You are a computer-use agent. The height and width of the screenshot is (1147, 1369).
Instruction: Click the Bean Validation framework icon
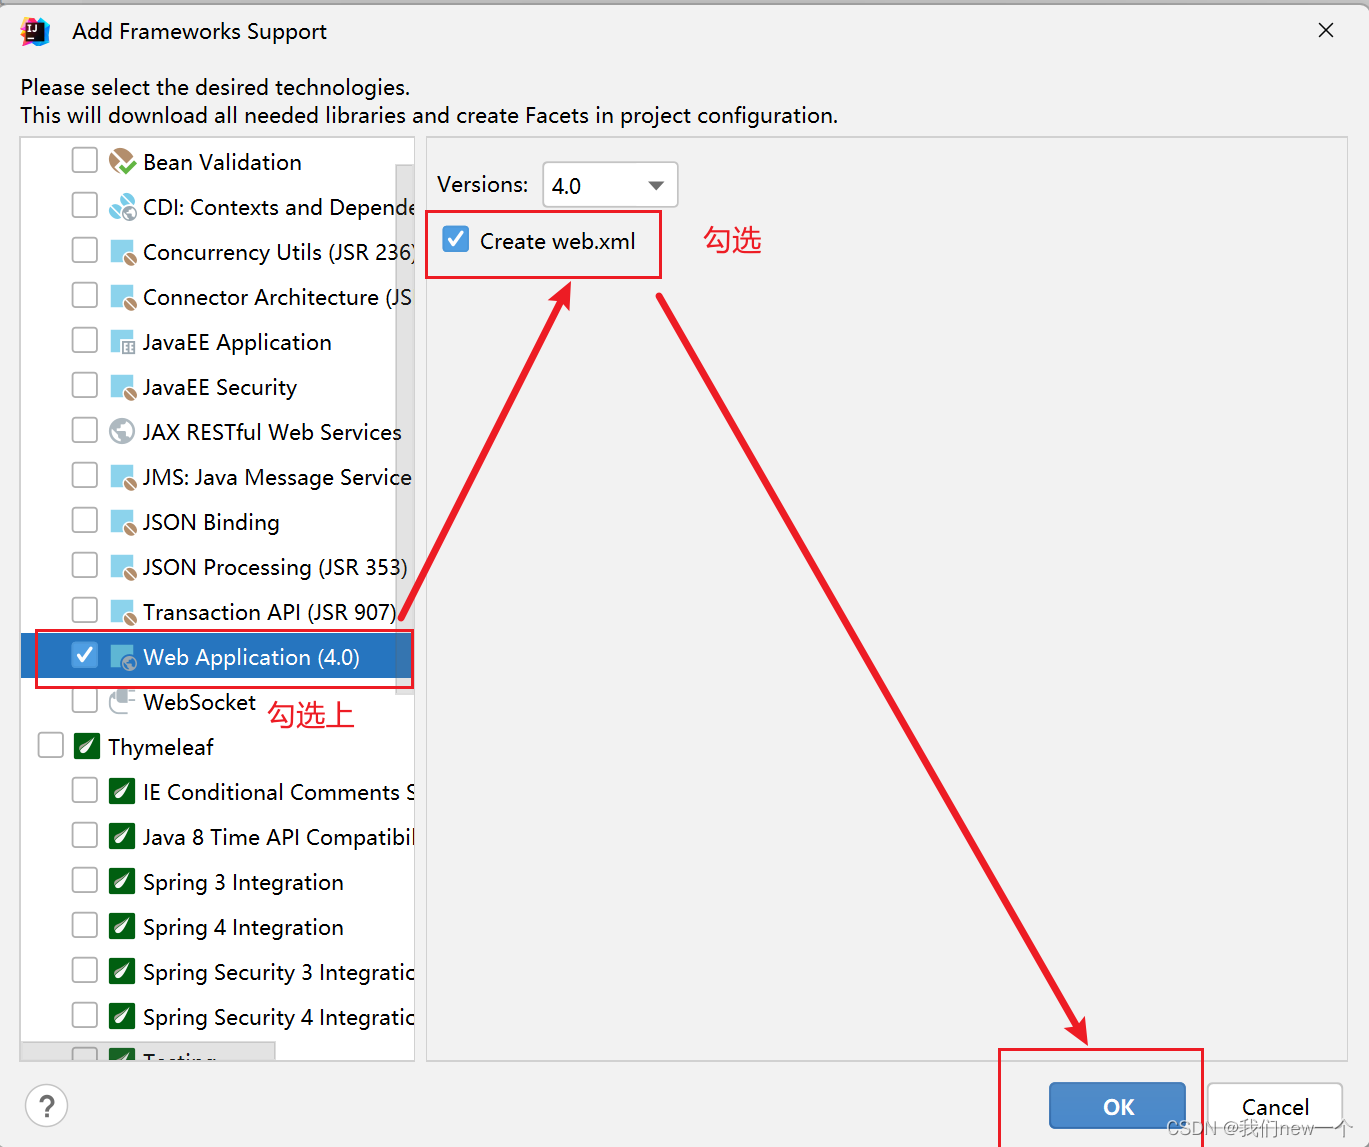click(122, 161)
